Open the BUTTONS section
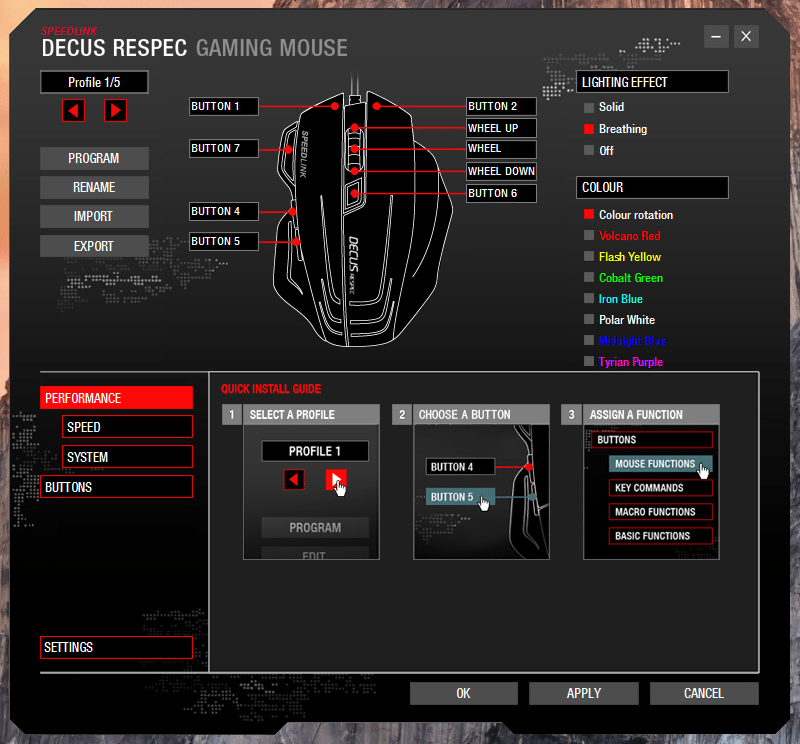Viewport: 800px width, 744px height. click(116, 487)
